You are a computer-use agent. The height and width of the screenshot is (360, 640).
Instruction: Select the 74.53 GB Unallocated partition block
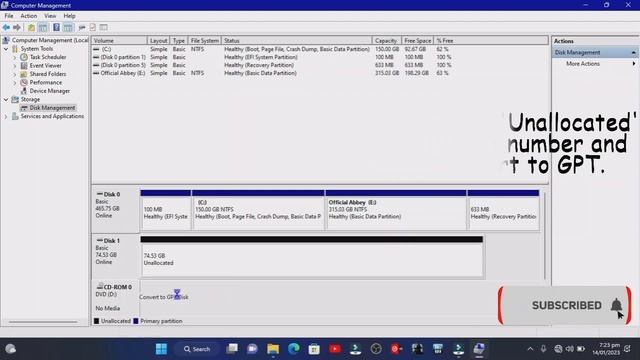pos(311,257)
